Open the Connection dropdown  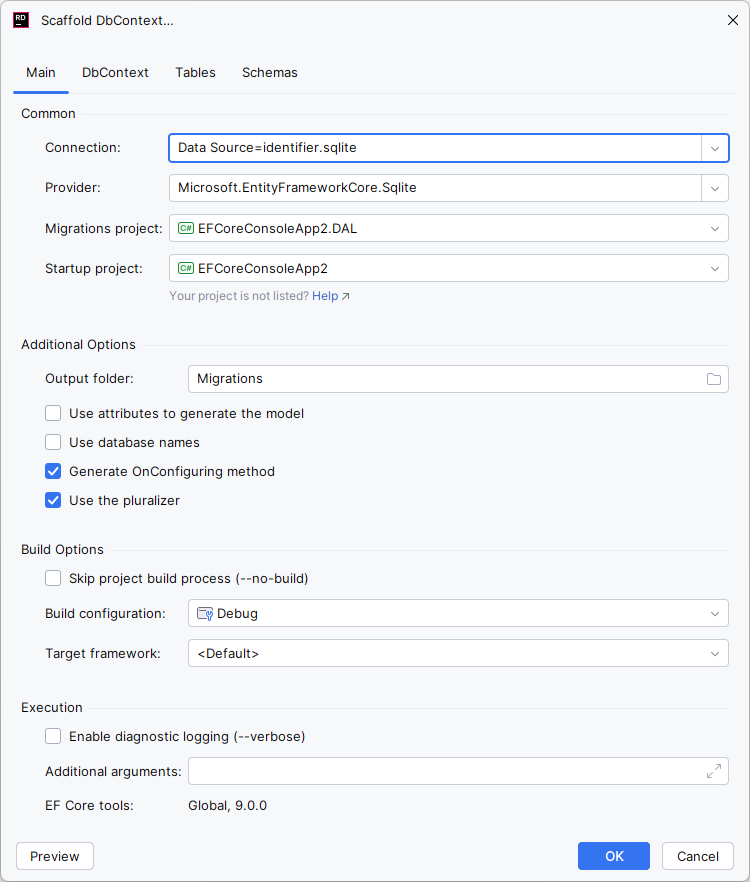click(715, 147)
